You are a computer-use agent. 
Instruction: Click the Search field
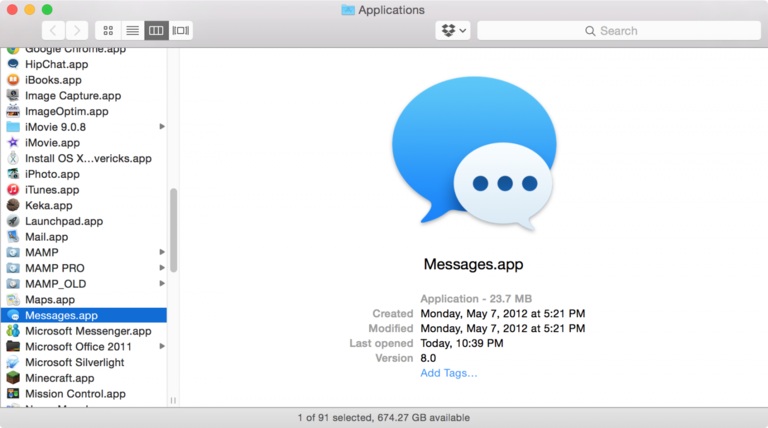point(619,30)
